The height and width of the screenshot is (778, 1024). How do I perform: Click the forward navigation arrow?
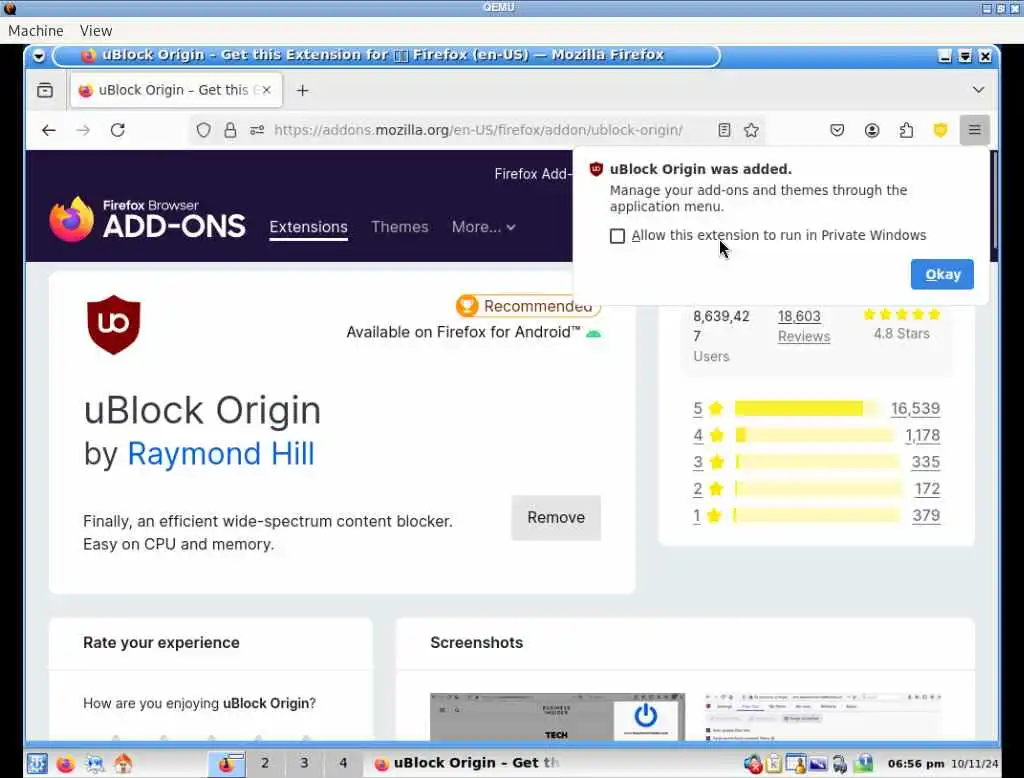click(x=83, y=130)
